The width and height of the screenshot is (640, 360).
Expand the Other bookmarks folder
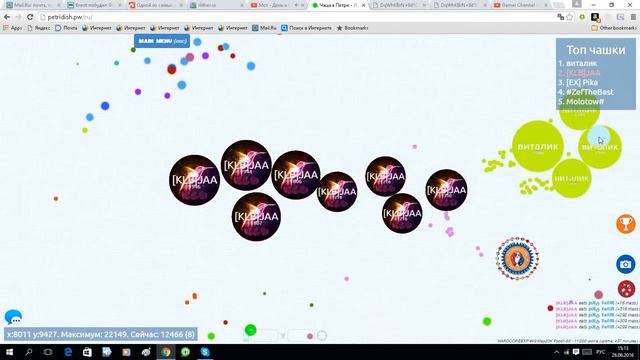point(614,28)
